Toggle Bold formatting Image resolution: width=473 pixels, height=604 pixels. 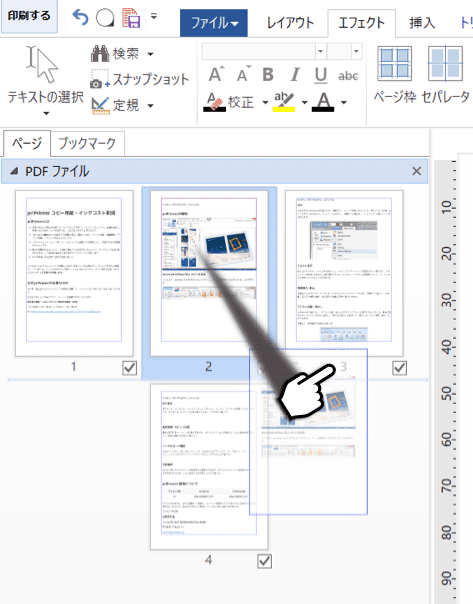coord(268,75)
